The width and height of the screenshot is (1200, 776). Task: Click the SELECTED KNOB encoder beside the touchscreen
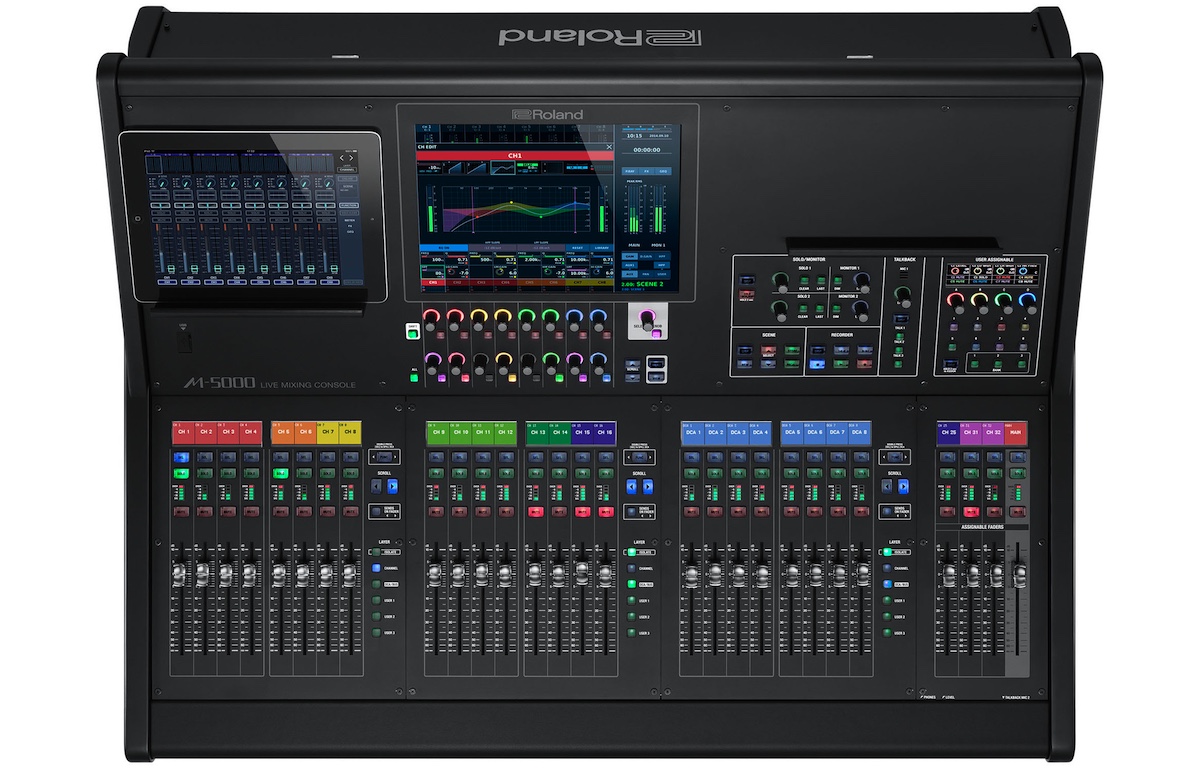[648, 320]
